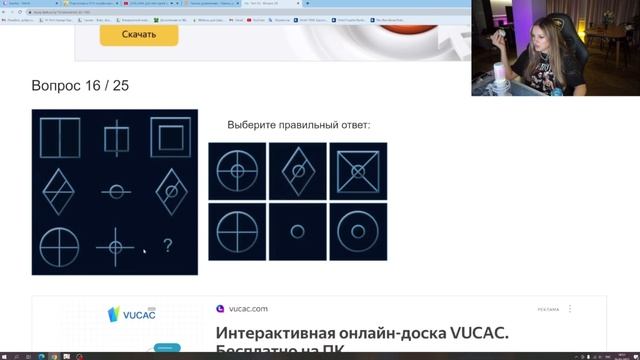
Task: Switch to the tab with red favicon
Action: pos(150,3)
